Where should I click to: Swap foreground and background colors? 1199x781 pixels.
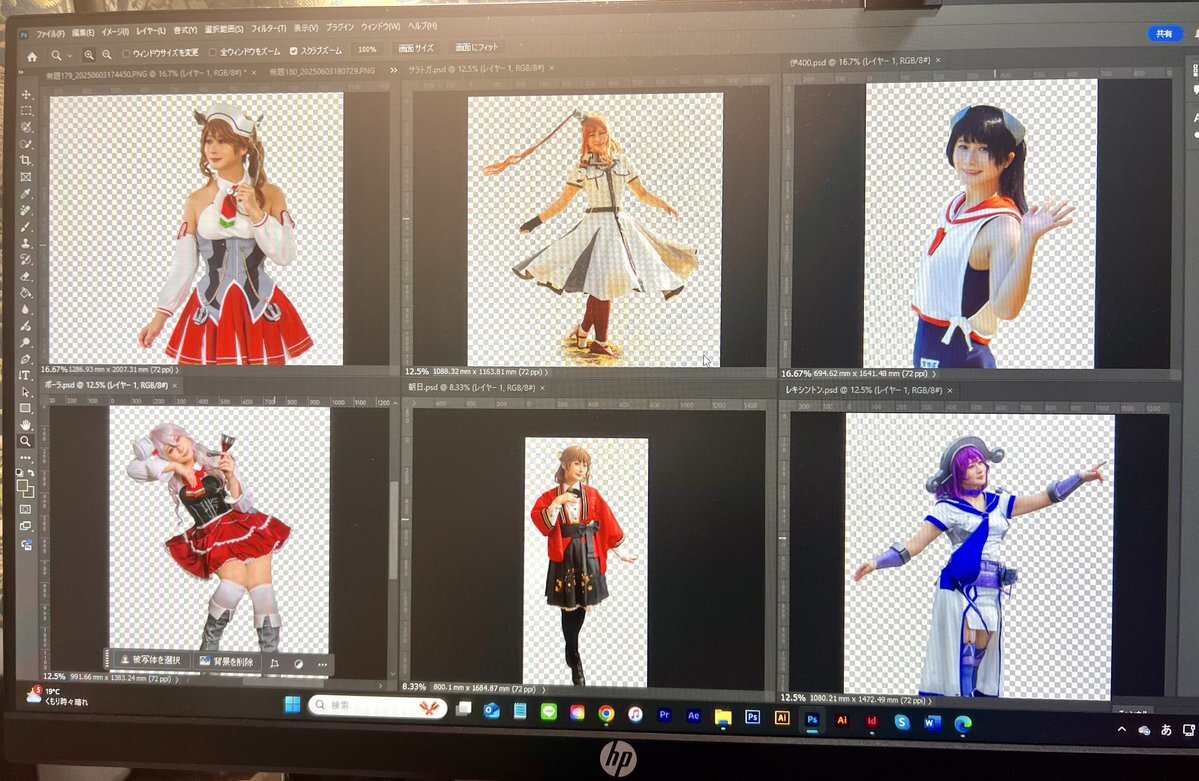click(31, 473)
